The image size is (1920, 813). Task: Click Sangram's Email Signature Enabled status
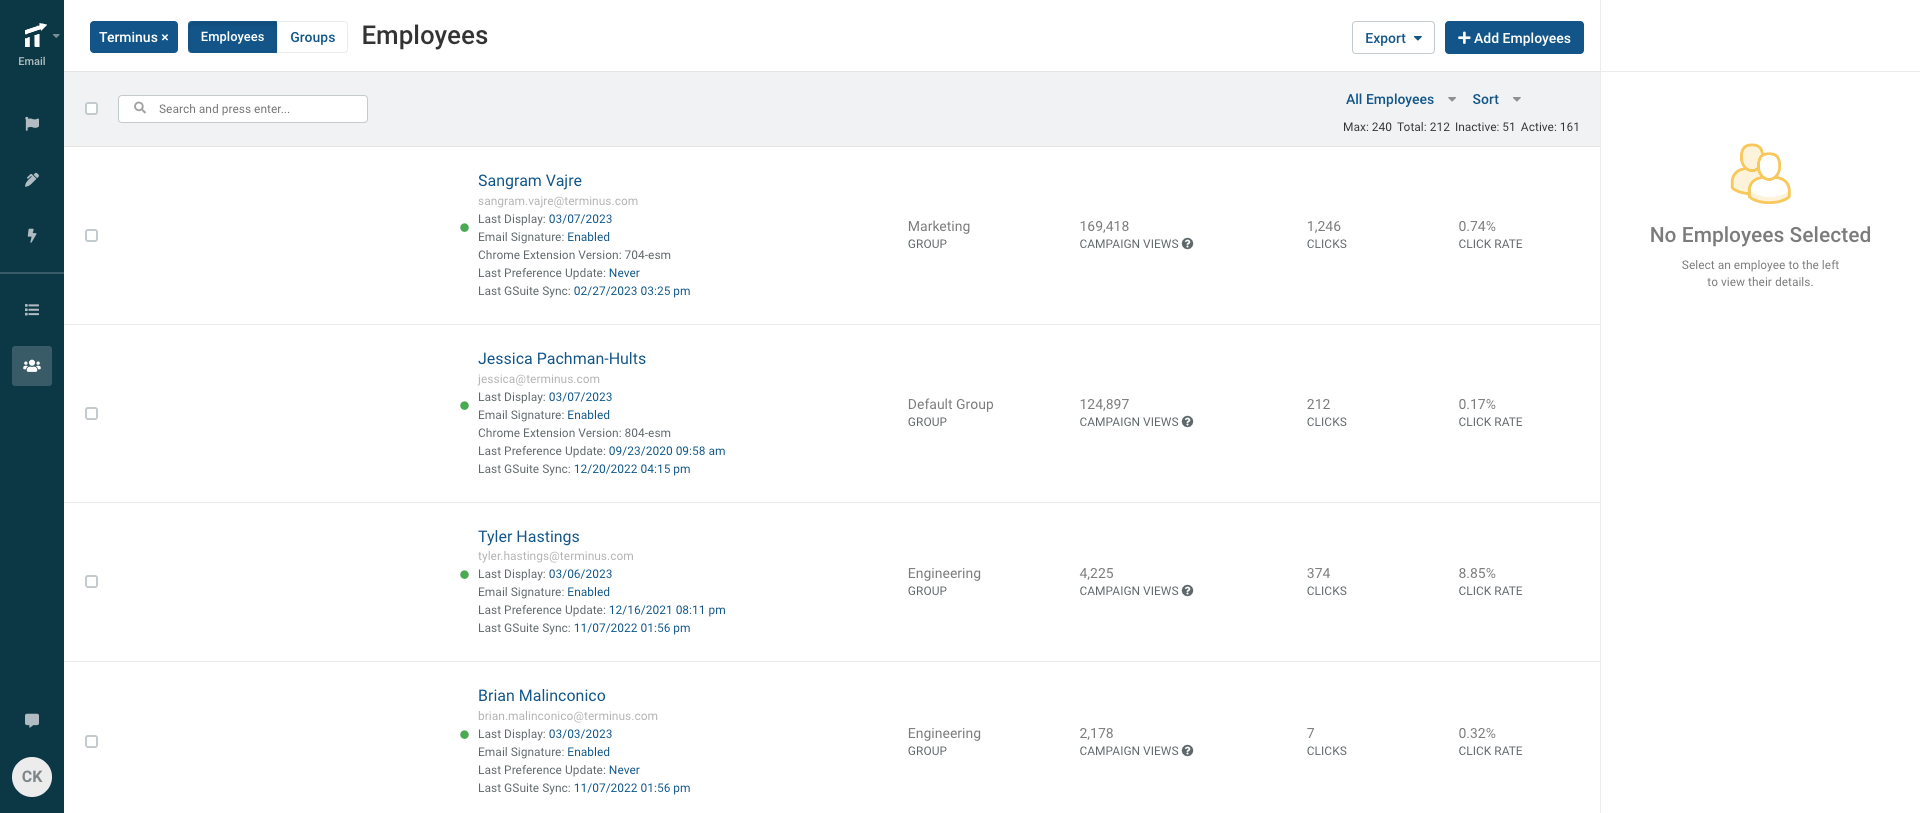tap(588, 237)
